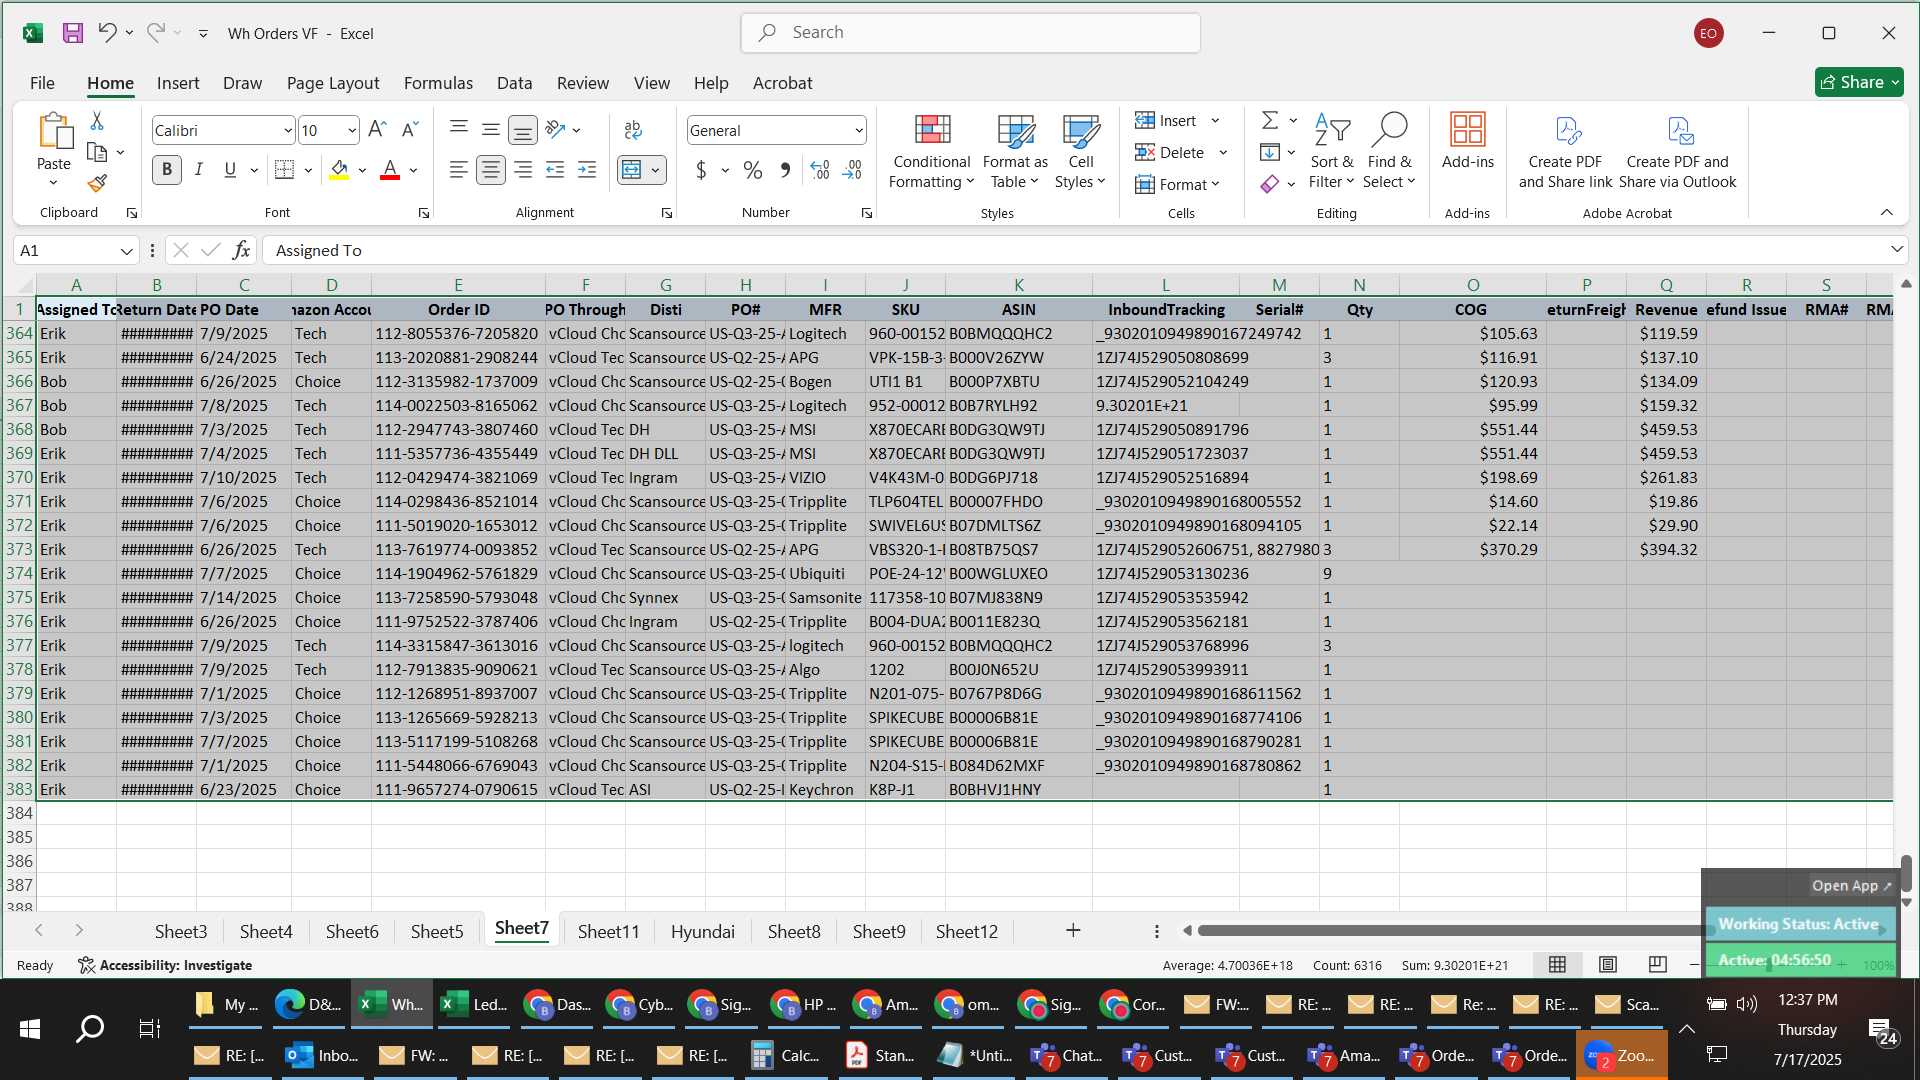Click column header L
Screen dimensions: 1920x1080
(x=1165, y=285)
